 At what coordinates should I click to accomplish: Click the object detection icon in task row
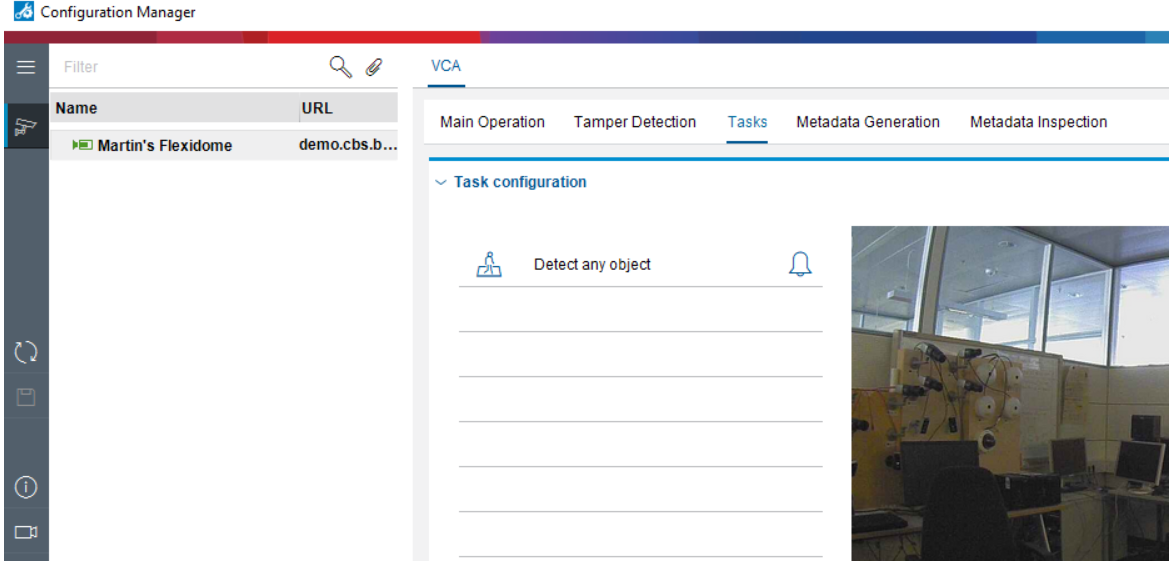pos(489,264)
